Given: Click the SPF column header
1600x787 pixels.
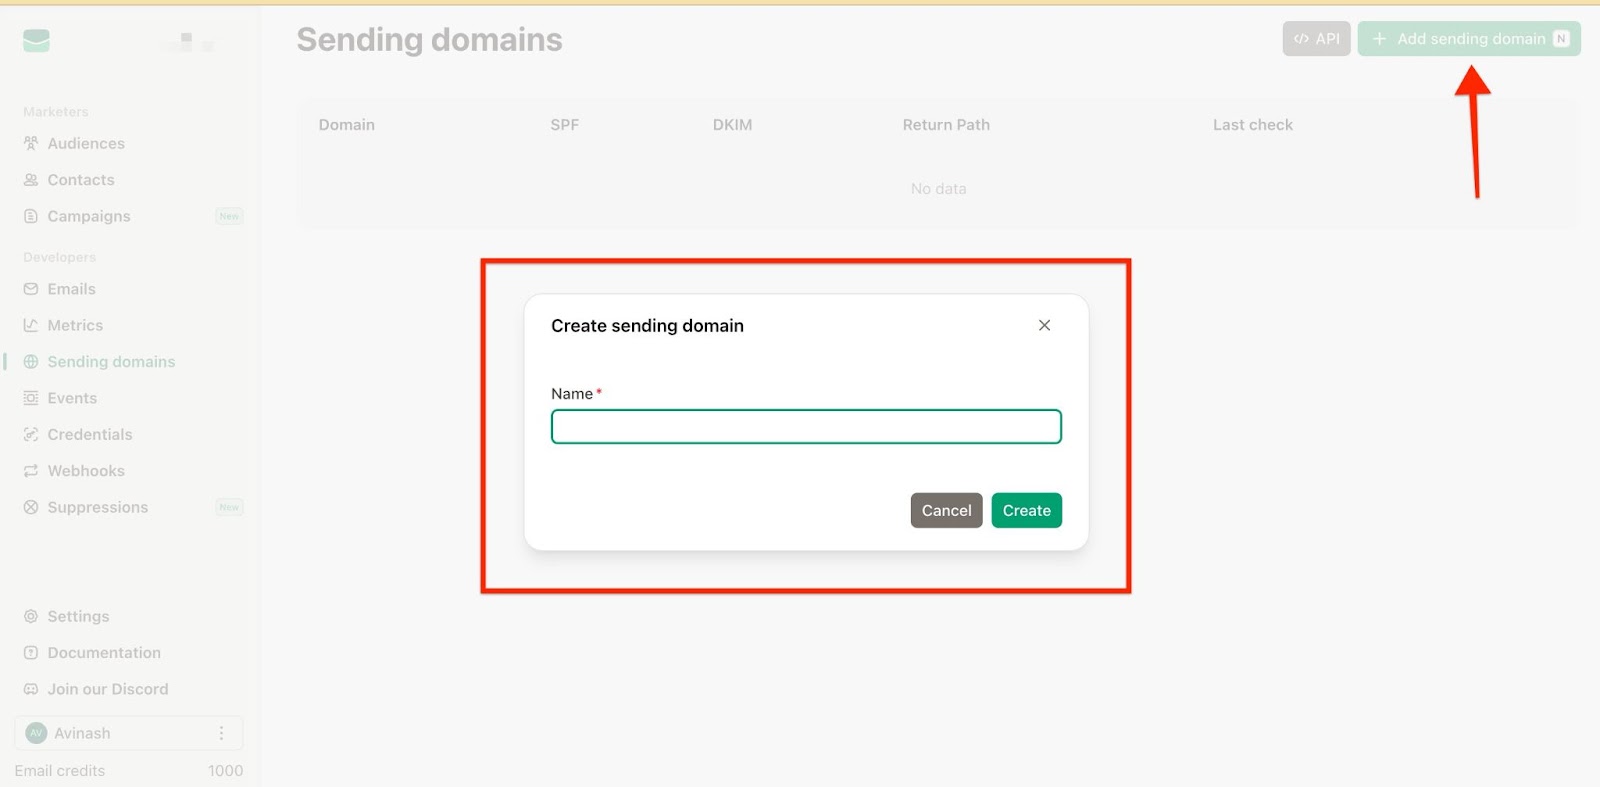Looking at the screenshot, I should 564,125.
